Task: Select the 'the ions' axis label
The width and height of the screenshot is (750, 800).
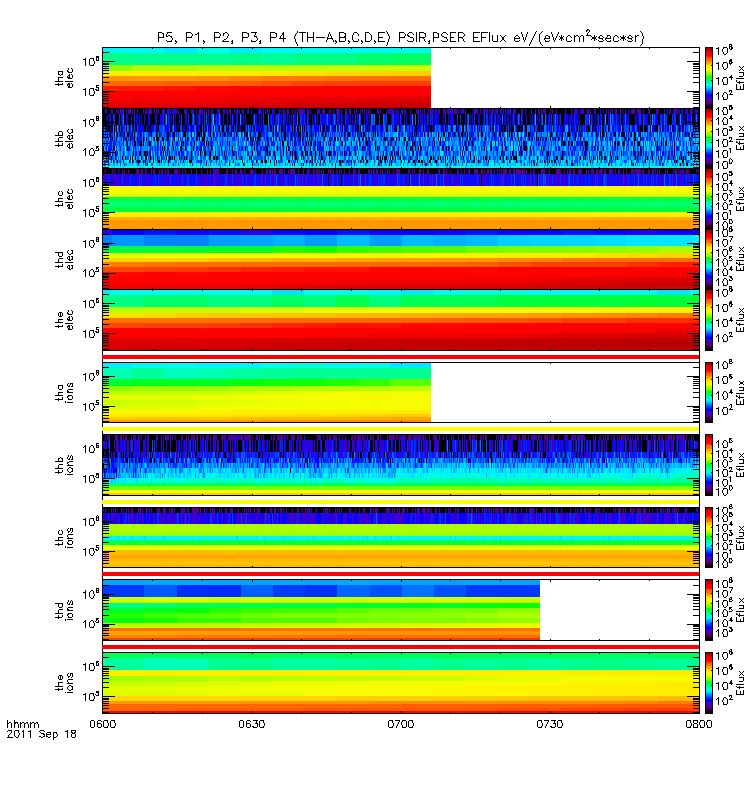Action: (x=64, y=683)
